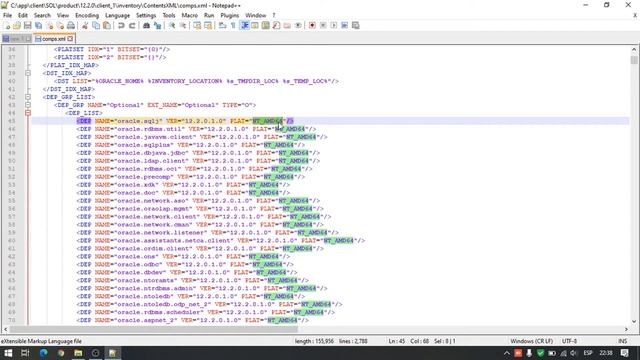Toggle Word wrap in the toolbar
Screen dimensions: 640x360
(x=222, y=25)
